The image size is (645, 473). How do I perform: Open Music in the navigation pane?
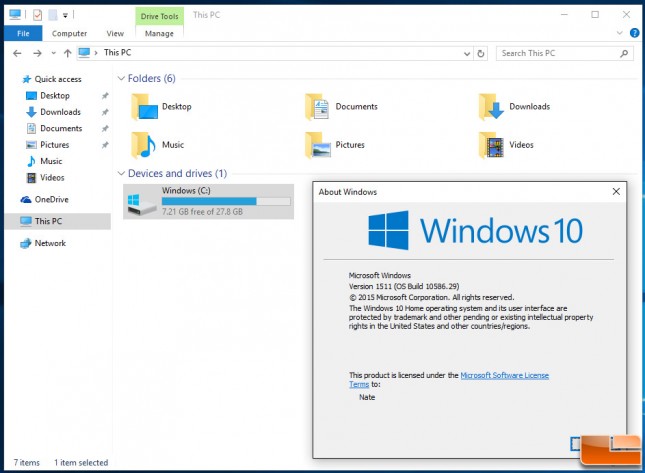(51, 161)
